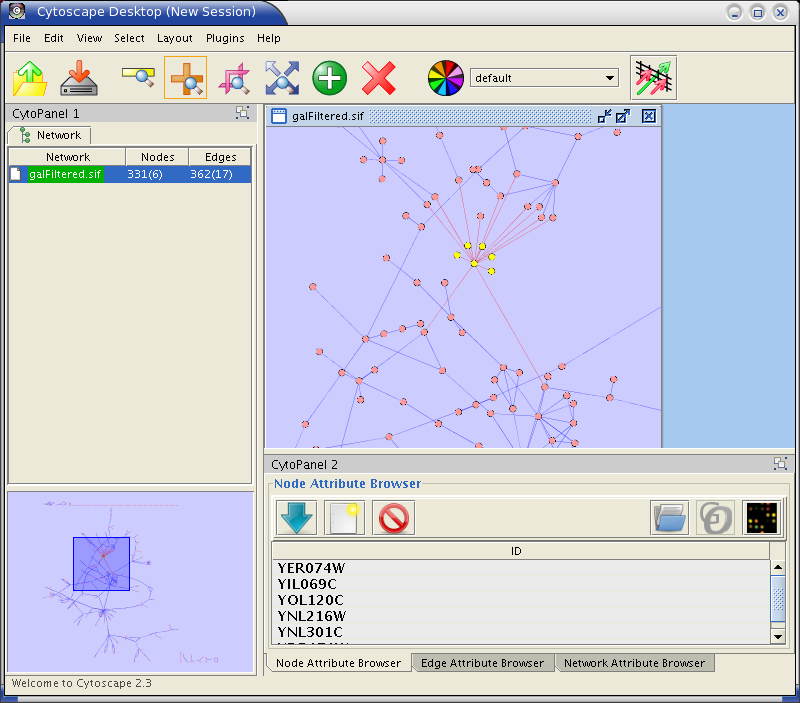The image size is (800, 703).
Task: Switch to the Edge Attribute Browser tab
Action: coord(482,663)
